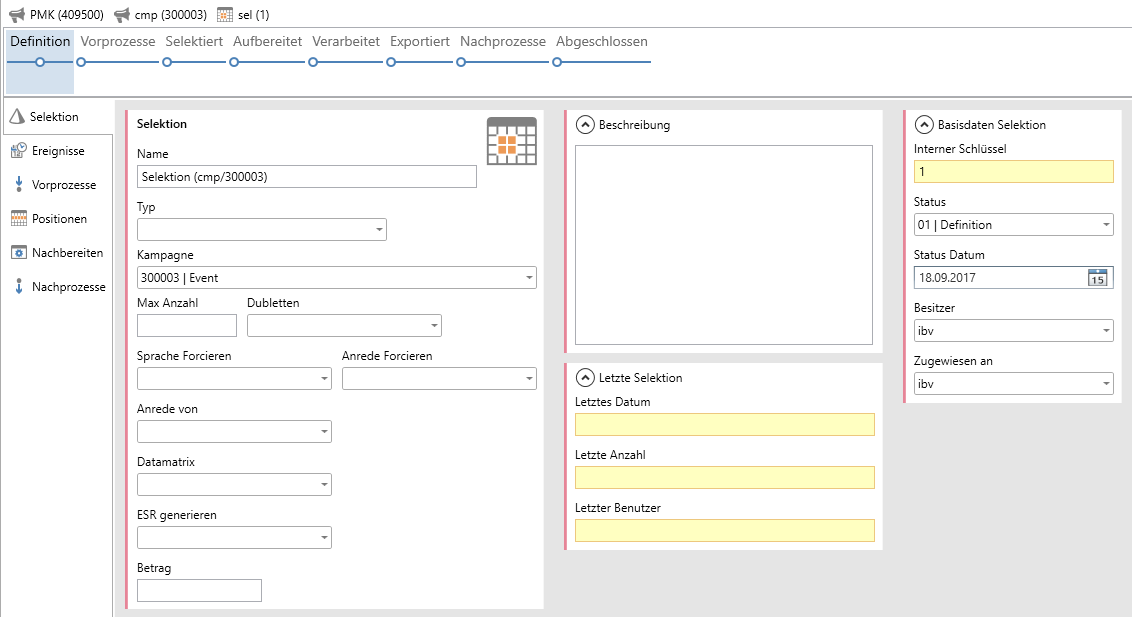Click the PMK megaphone icon in breadcrumb
Image resolution: width=1132 pixels, height=617 pixels.
pos(17,15)
